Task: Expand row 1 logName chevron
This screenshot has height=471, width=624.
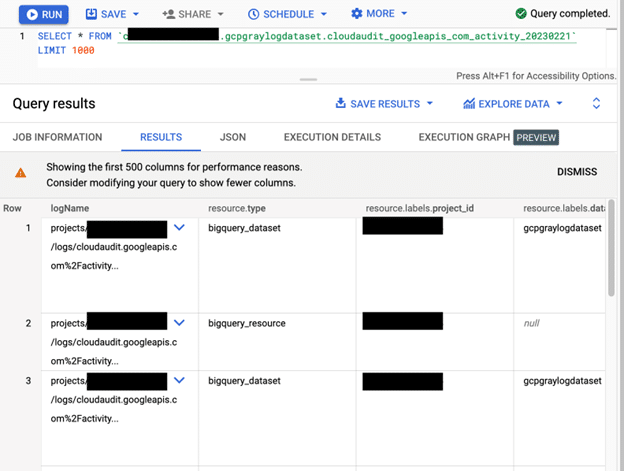Action: click(x=179, y=228)
